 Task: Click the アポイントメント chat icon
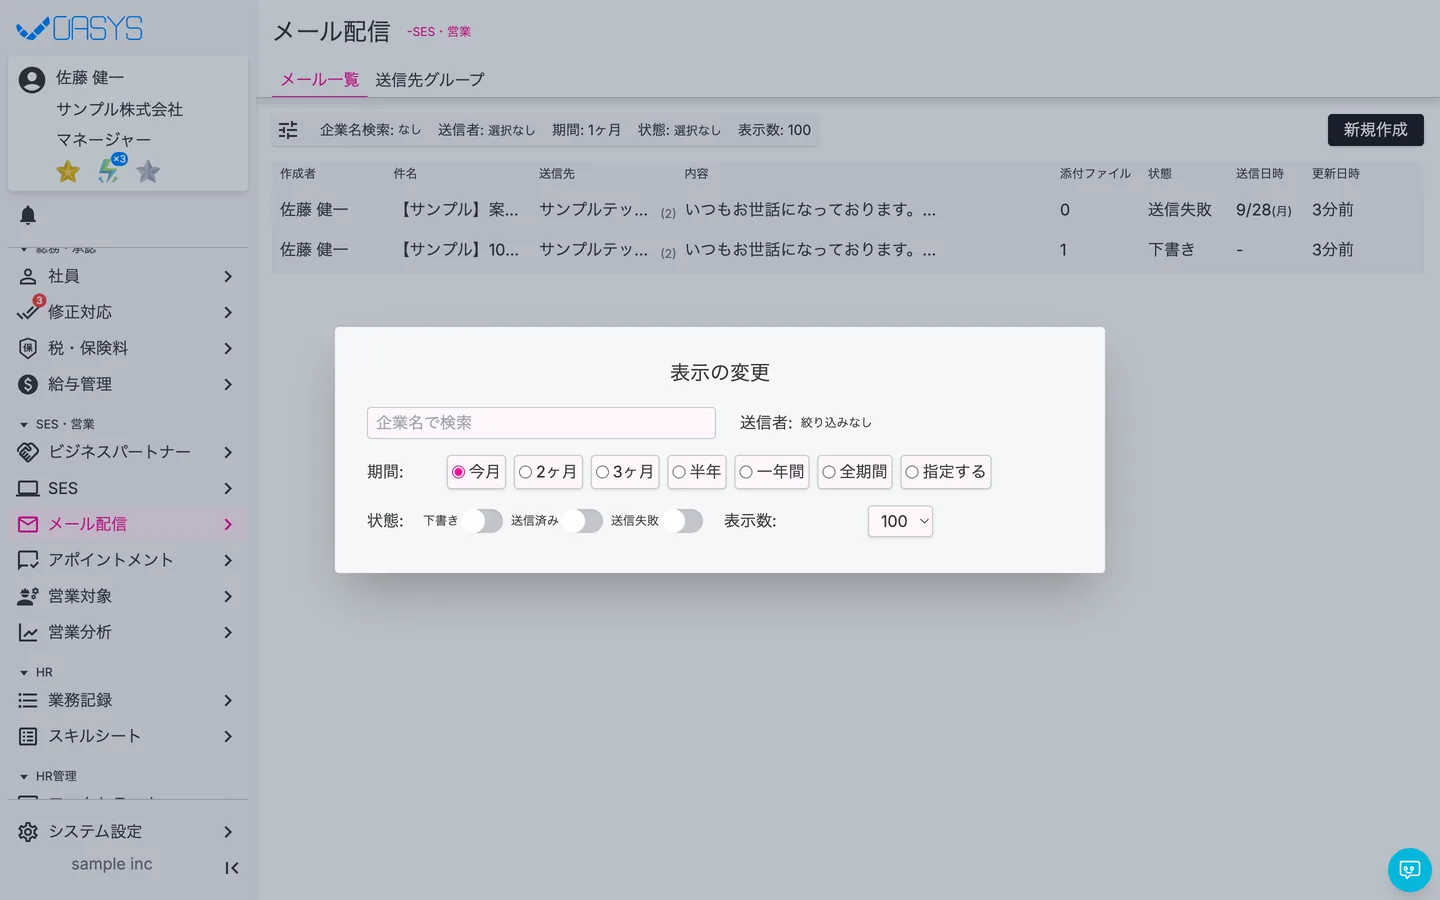28,560
